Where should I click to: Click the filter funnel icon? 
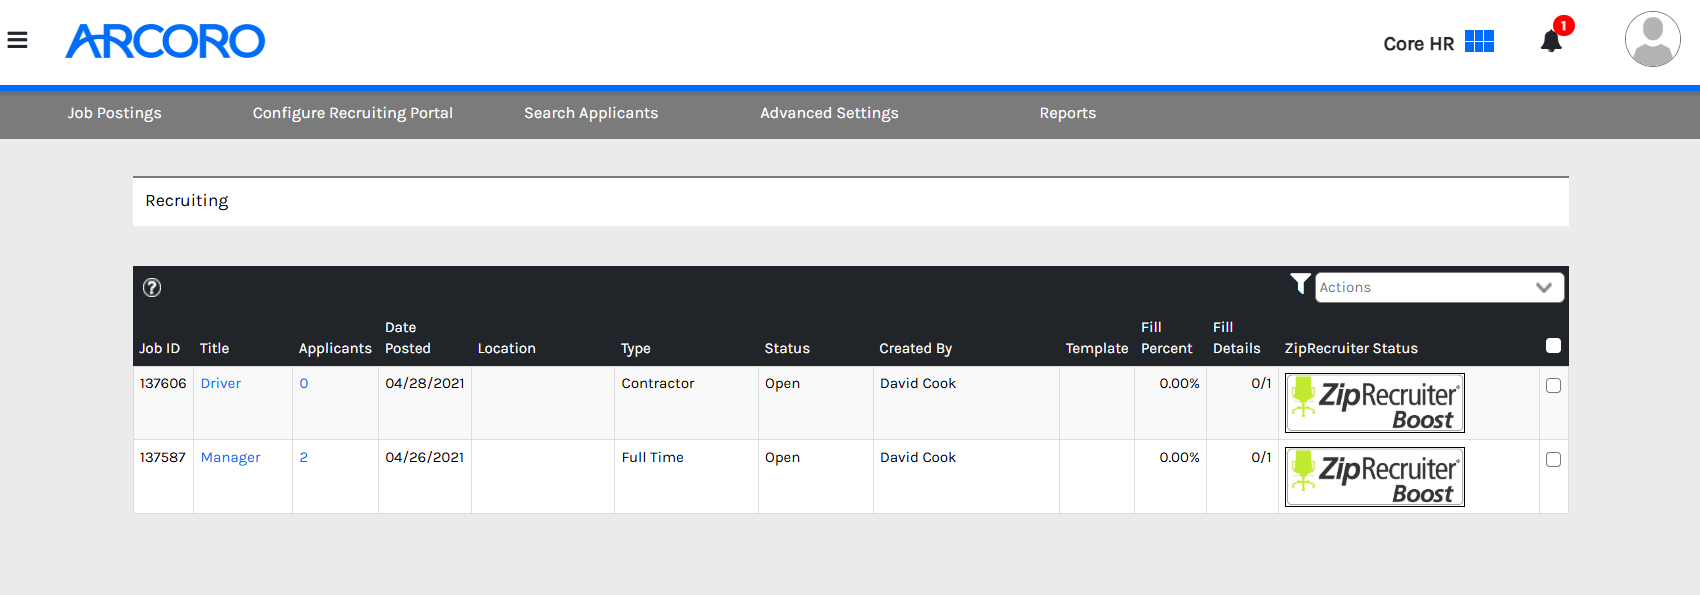(x=1300, y=284)
